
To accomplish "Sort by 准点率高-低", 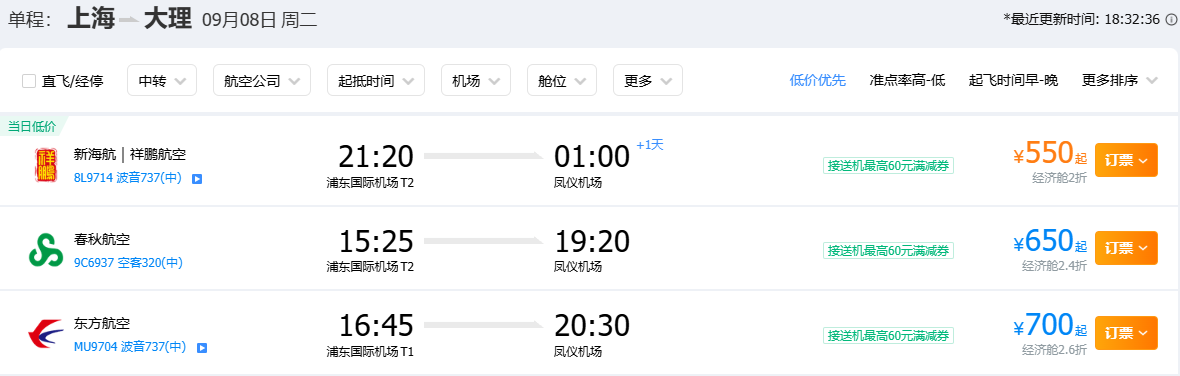I will point(907,80).
